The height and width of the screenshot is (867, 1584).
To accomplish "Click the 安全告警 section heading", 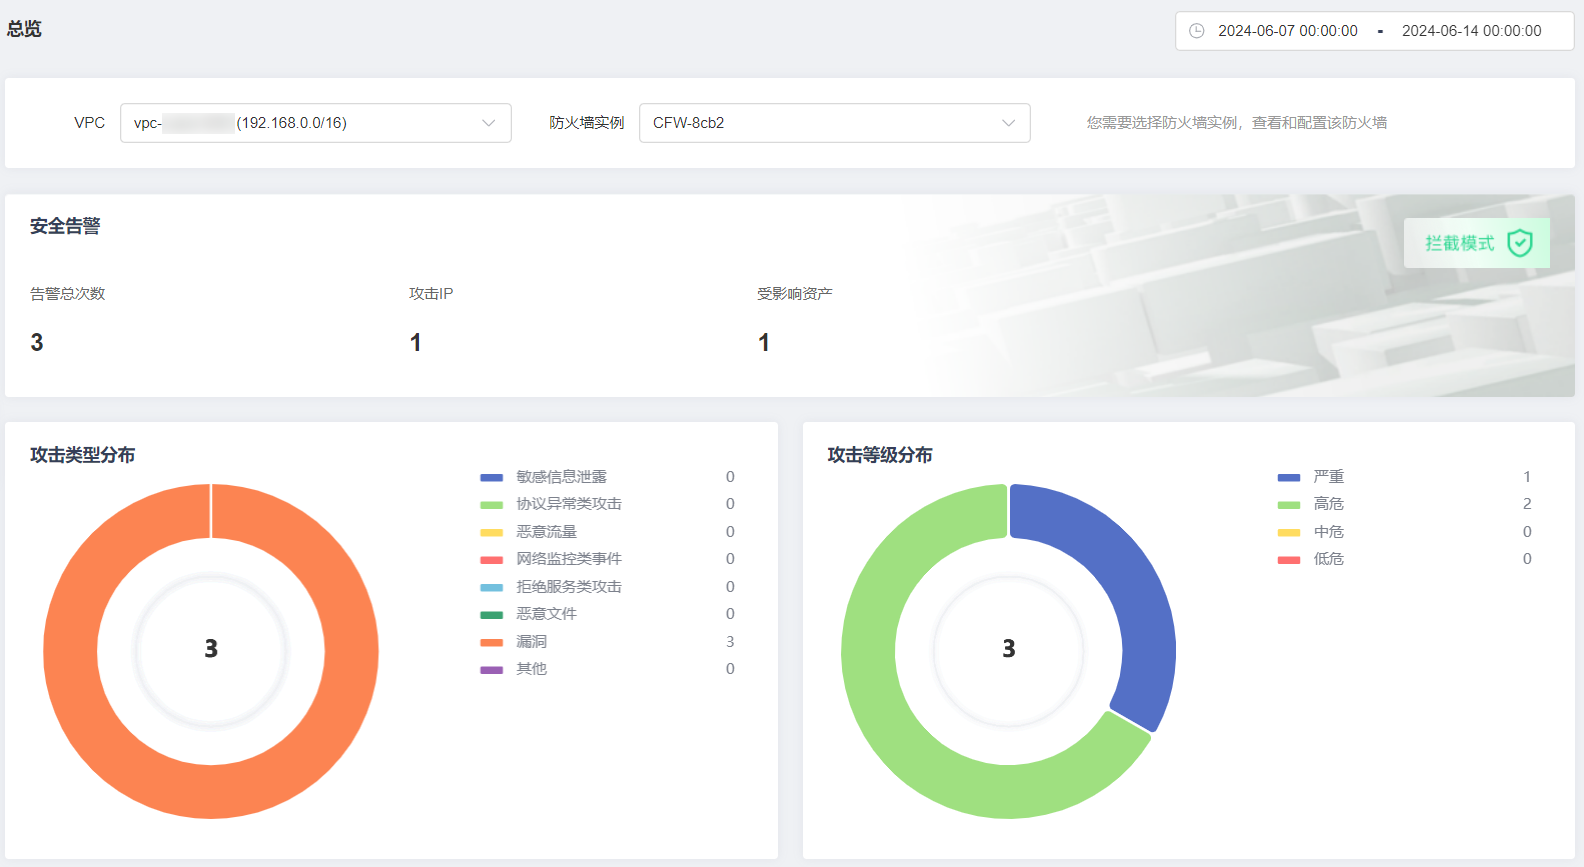I will 65,226.
